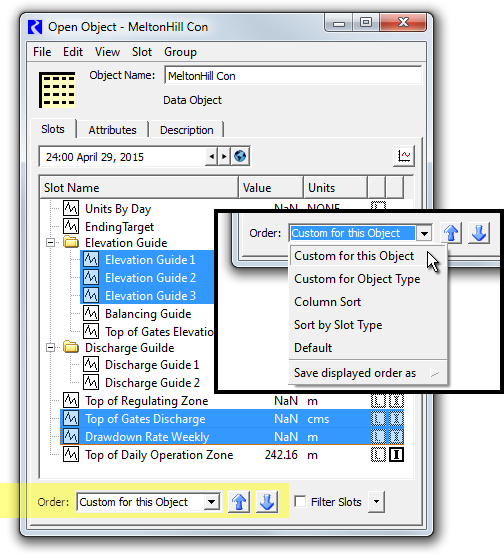This screenshot has height=556, width=504.
Task: Choose Sort by Slot Type from list
Action: [338, 324]
